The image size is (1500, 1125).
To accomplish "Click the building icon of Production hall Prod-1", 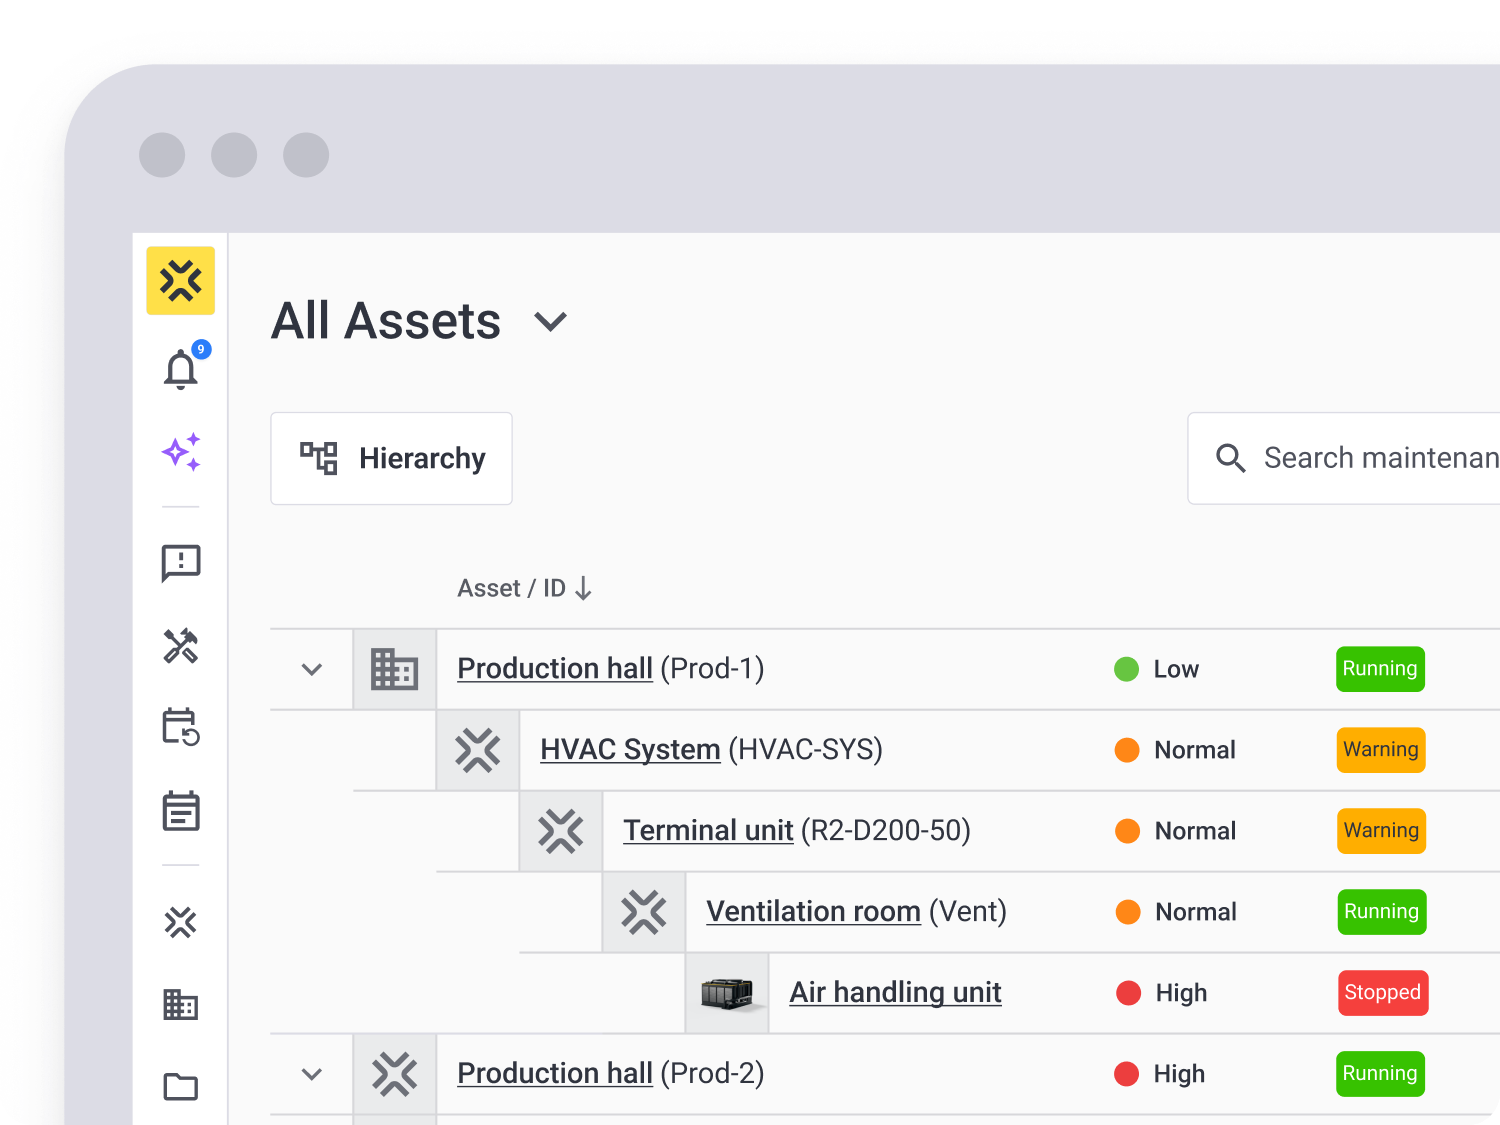I will point(395,669).
